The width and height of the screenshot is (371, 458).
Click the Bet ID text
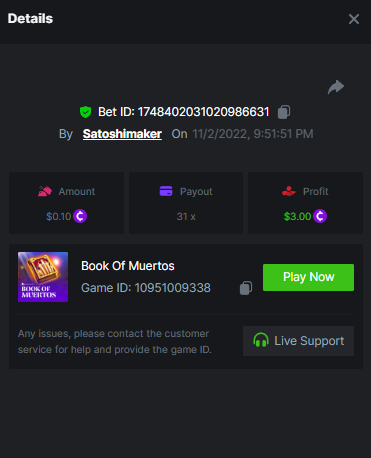point(184,112)
